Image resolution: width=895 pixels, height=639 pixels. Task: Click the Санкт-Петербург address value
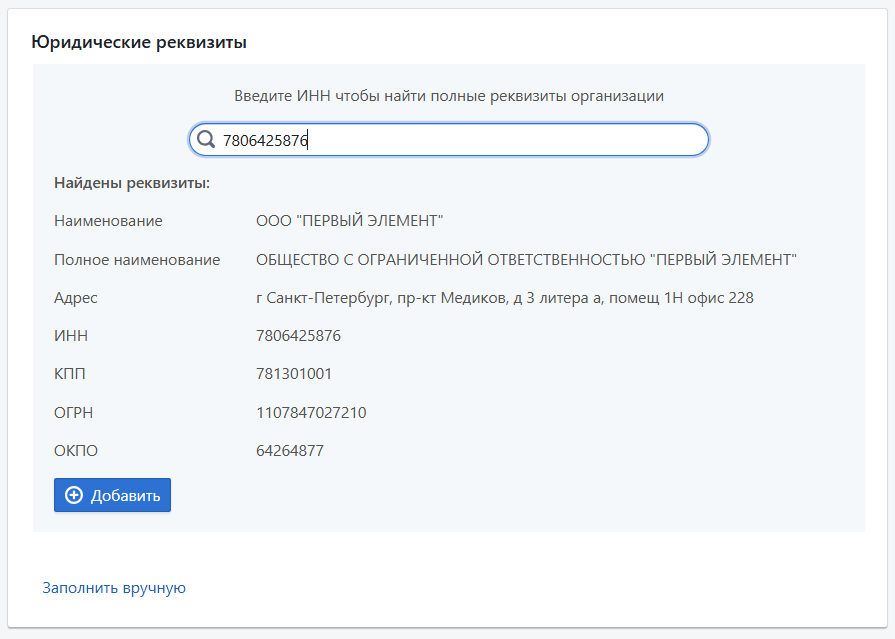pos(504,298)
